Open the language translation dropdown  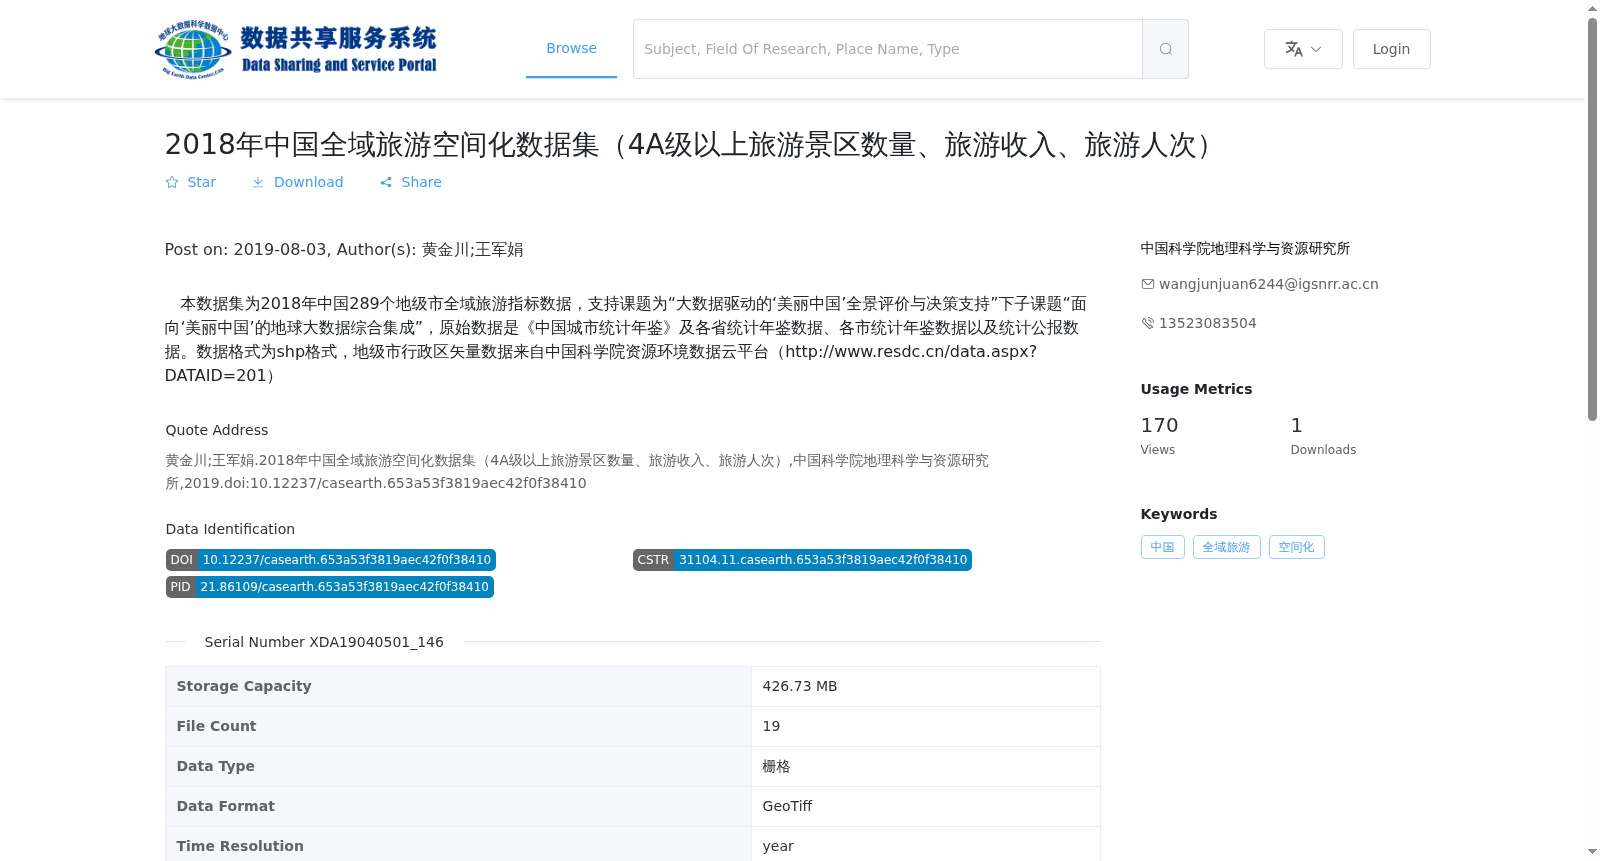[x=1303, y=49]
